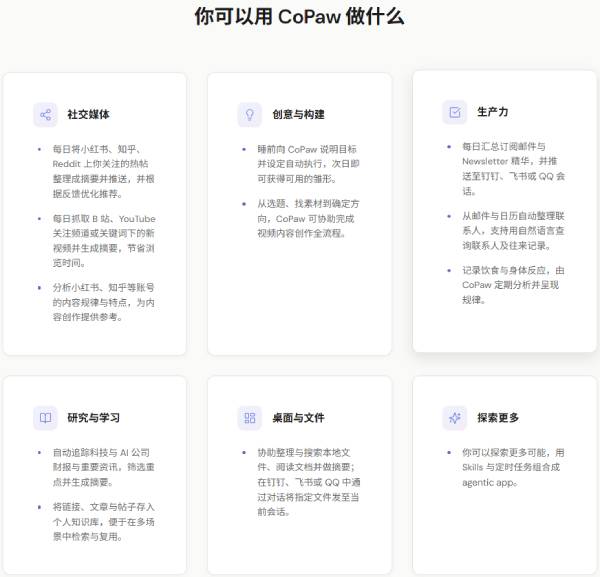Click the checkbox icon for 生产力
This screenshot has height=577, width=600.
point(454,112)
